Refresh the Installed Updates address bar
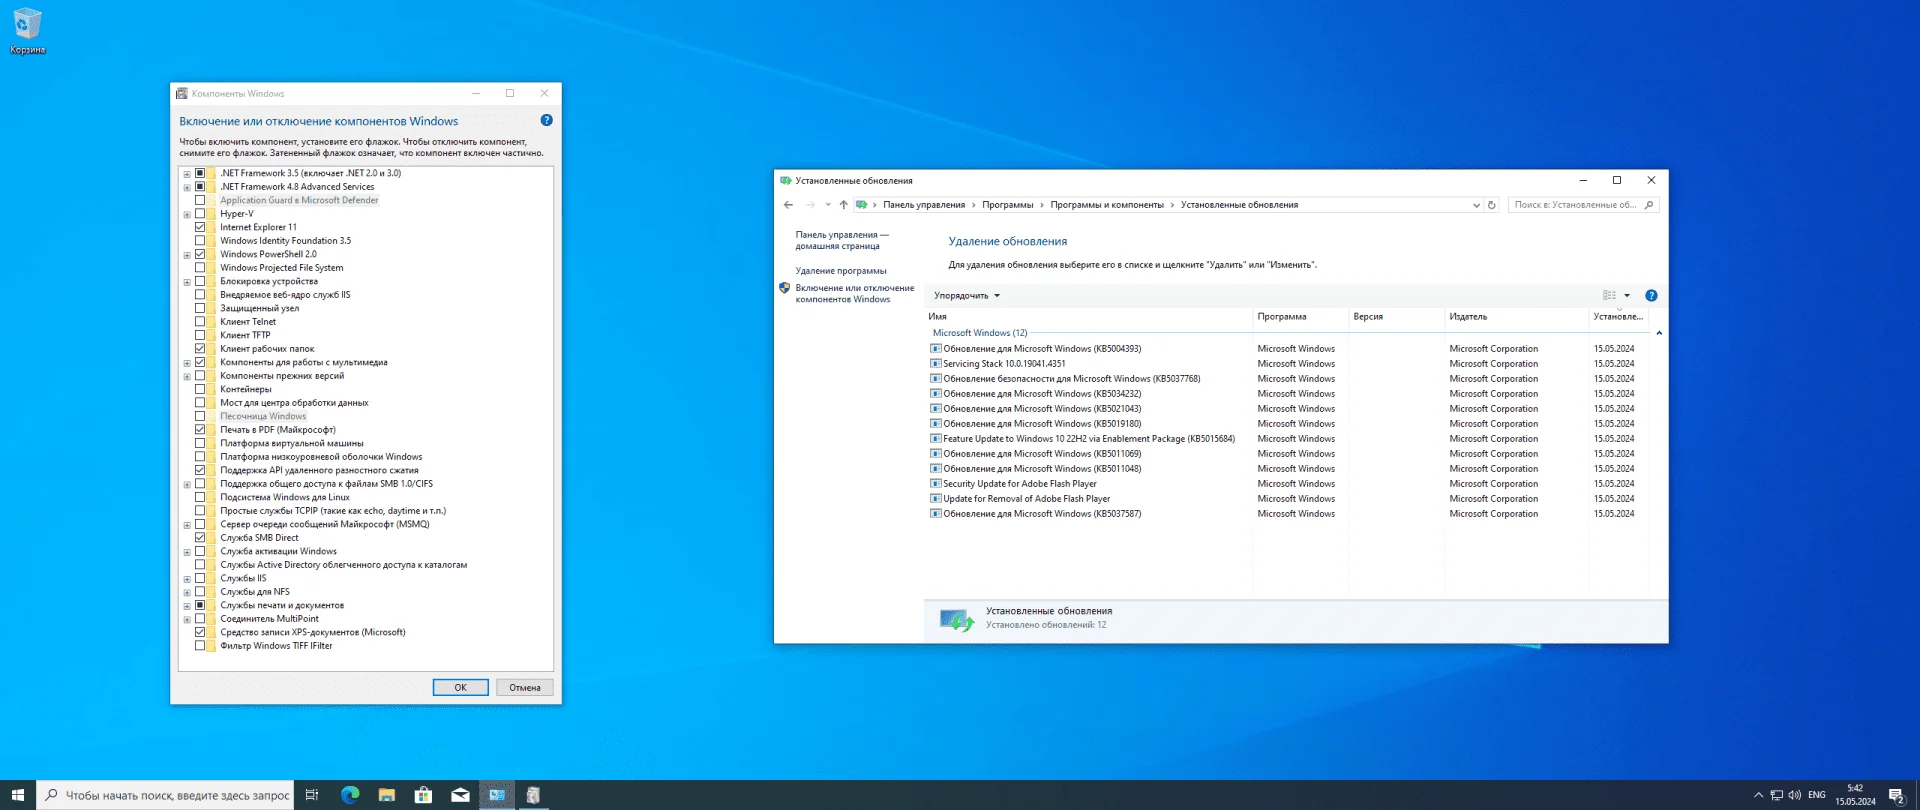The width and height of the screenshot is (1920, 810). pyautogui.click(x=1491, y=205)
